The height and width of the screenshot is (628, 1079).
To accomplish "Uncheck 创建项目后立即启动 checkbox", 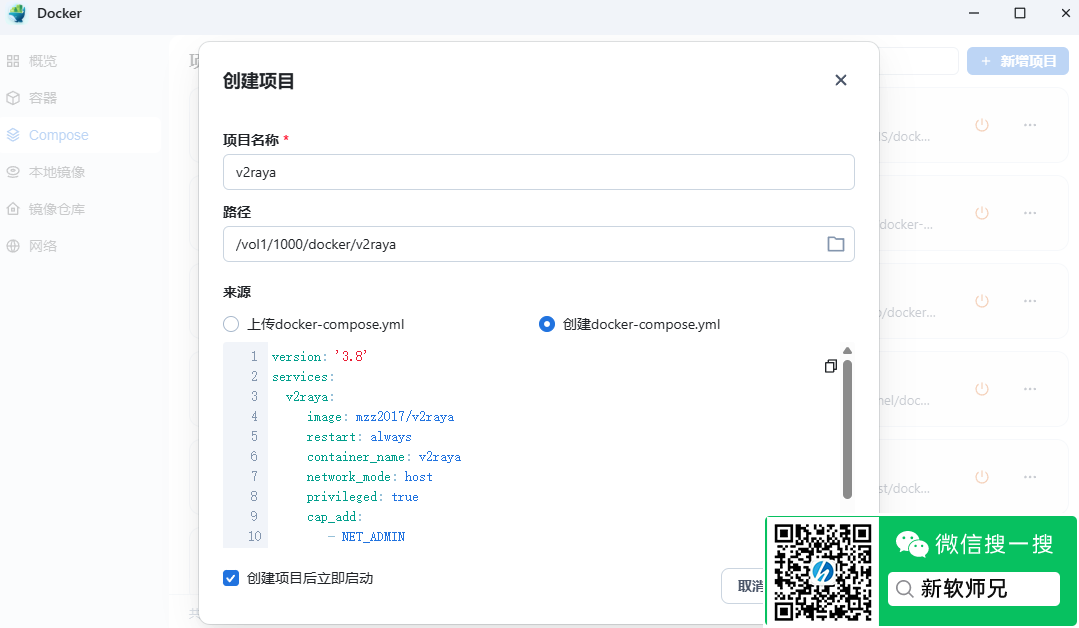I will click(231, 578).
